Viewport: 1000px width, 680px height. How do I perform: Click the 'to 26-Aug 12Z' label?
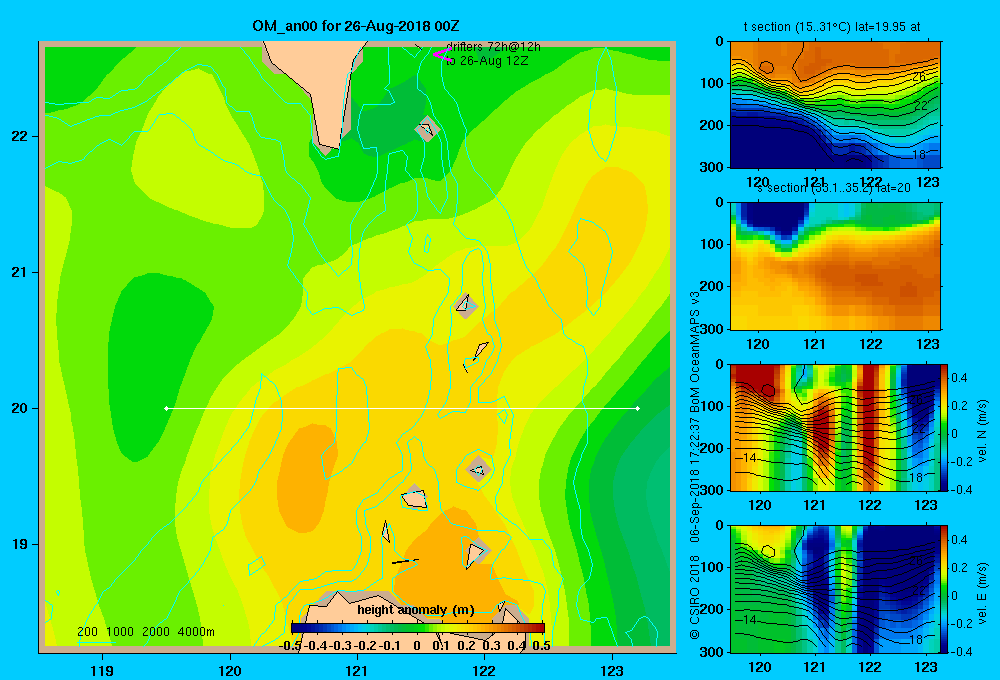[x=487, y=61]
